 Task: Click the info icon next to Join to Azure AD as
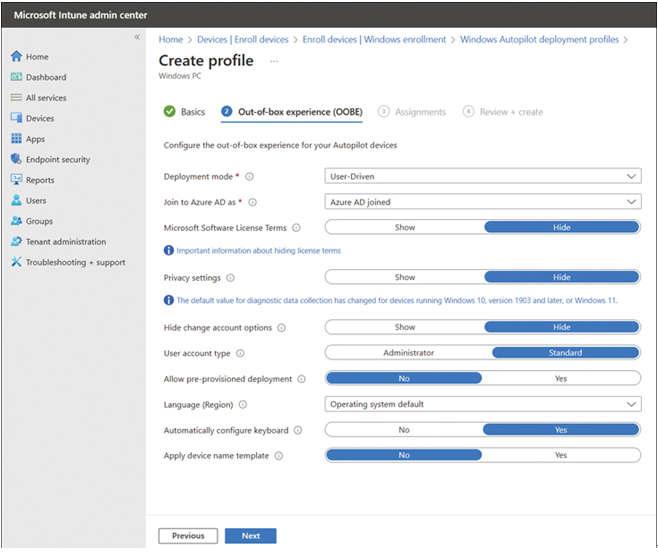252,202
